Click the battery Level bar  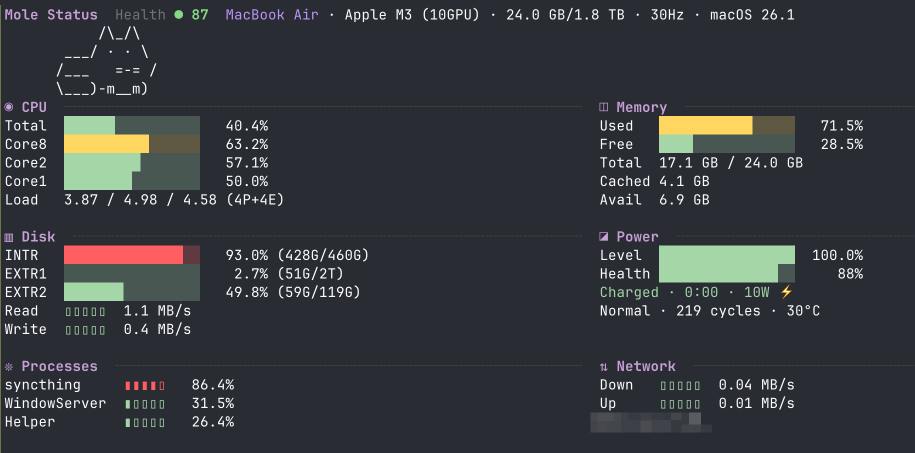pyautogui.click(x=727, y=255)
